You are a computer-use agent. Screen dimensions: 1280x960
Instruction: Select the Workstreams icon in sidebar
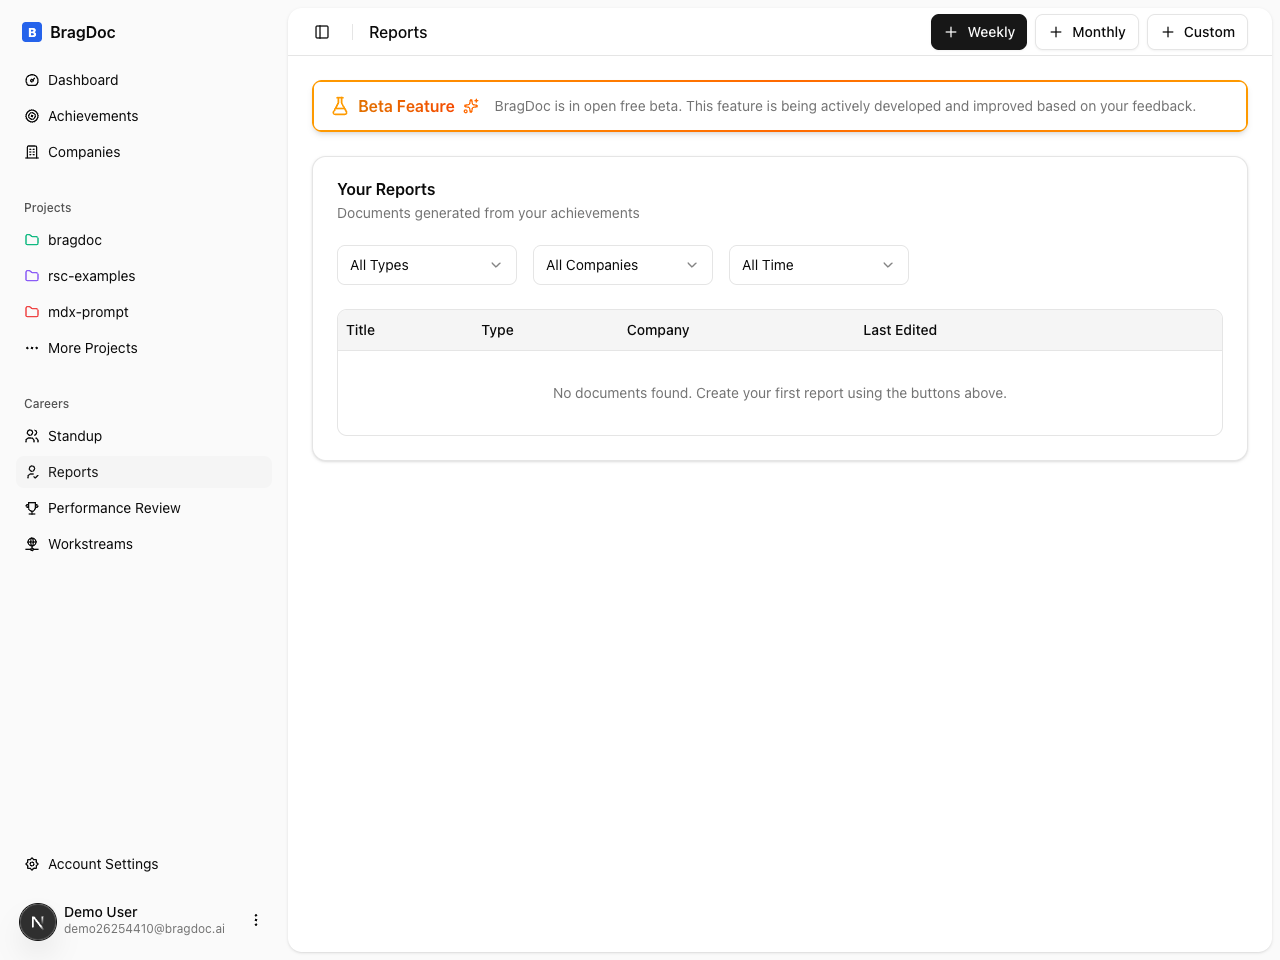(x=32, y=544)
